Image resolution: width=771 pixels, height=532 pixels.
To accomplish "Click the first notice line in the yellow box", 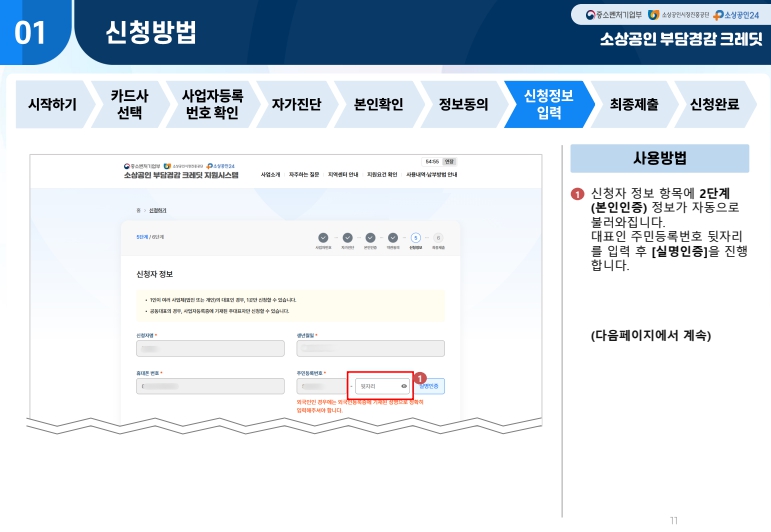I will point(221,299).
